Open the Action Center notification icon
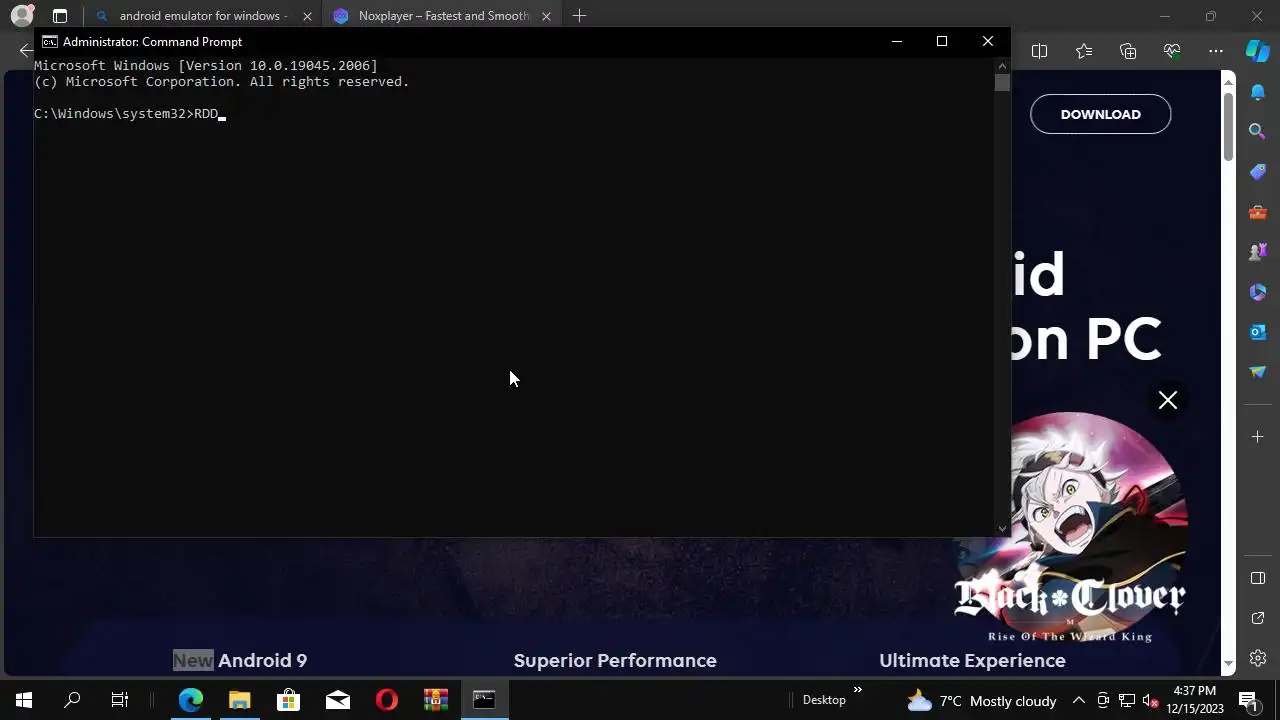Screen dimensions: 1280x720 click(1248, 700)
